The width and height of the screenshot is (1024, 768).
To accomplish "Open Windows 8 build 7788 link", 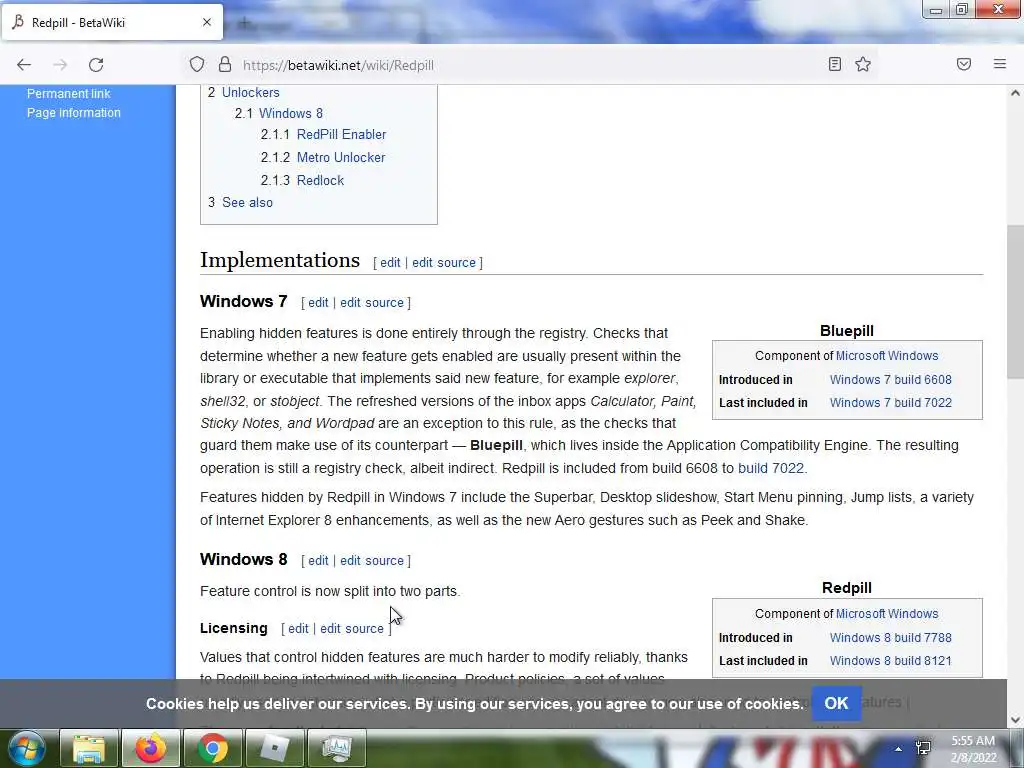I will [891, 637].
